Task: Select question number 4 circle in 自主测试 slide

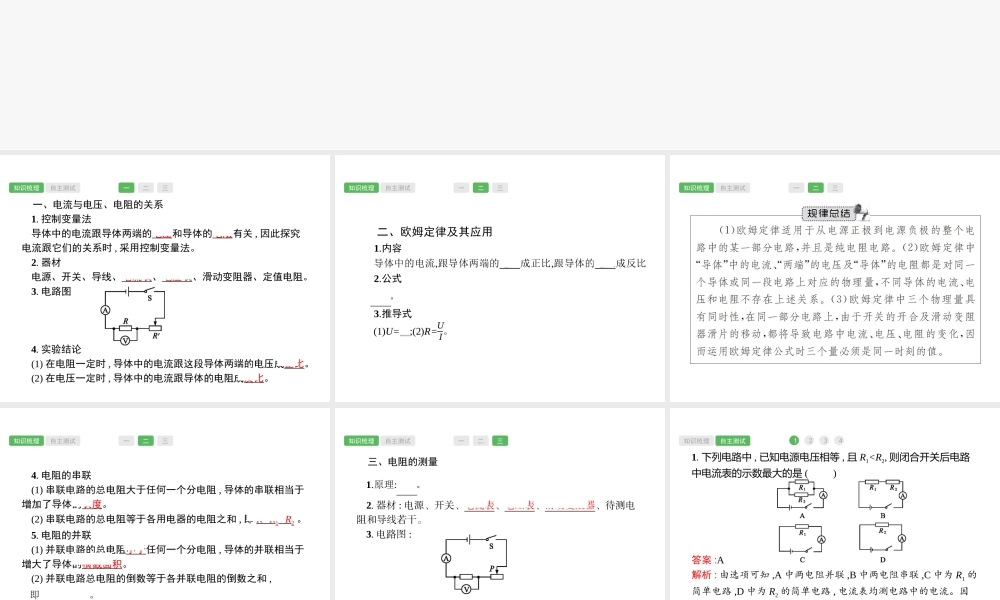Action: pyautogui.click(x=839, y=440)
